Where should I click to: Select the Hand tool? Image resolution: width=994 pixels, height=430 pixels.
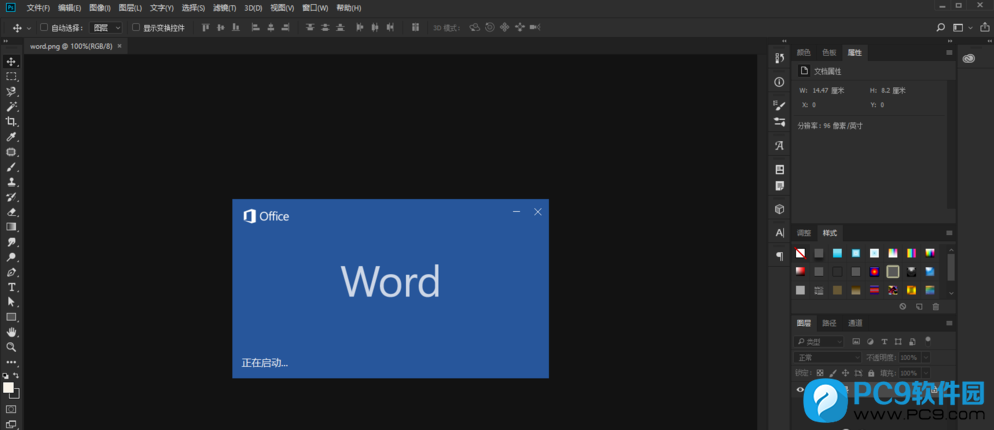11,332
